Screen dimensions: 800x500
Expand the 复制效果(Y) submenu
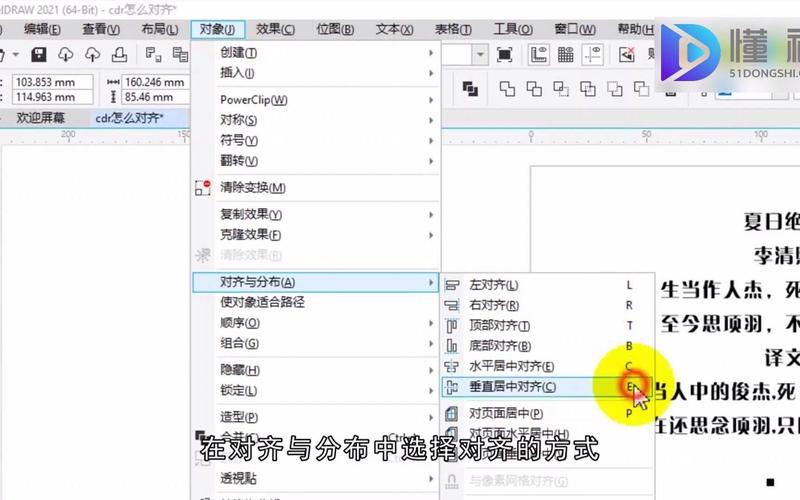click(x=316, y=214)
